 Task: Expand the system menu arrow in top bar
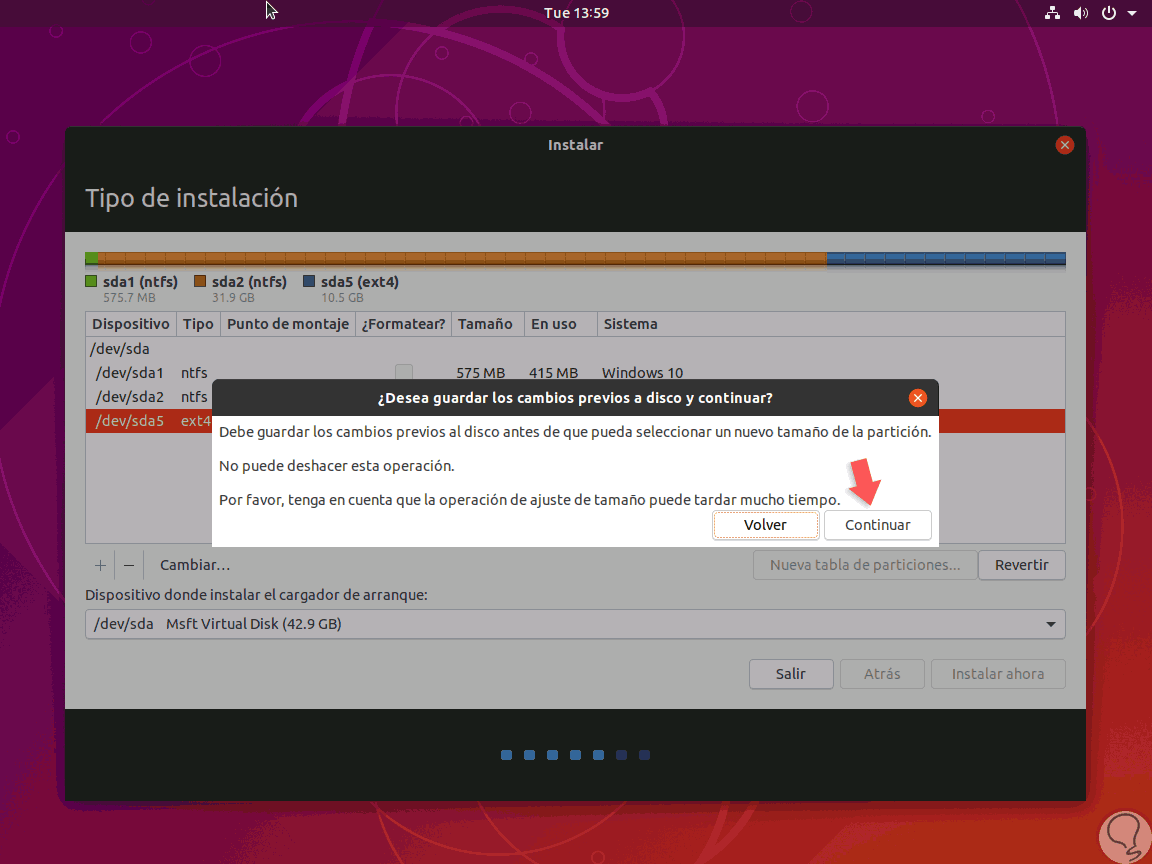pos(1131,13)
